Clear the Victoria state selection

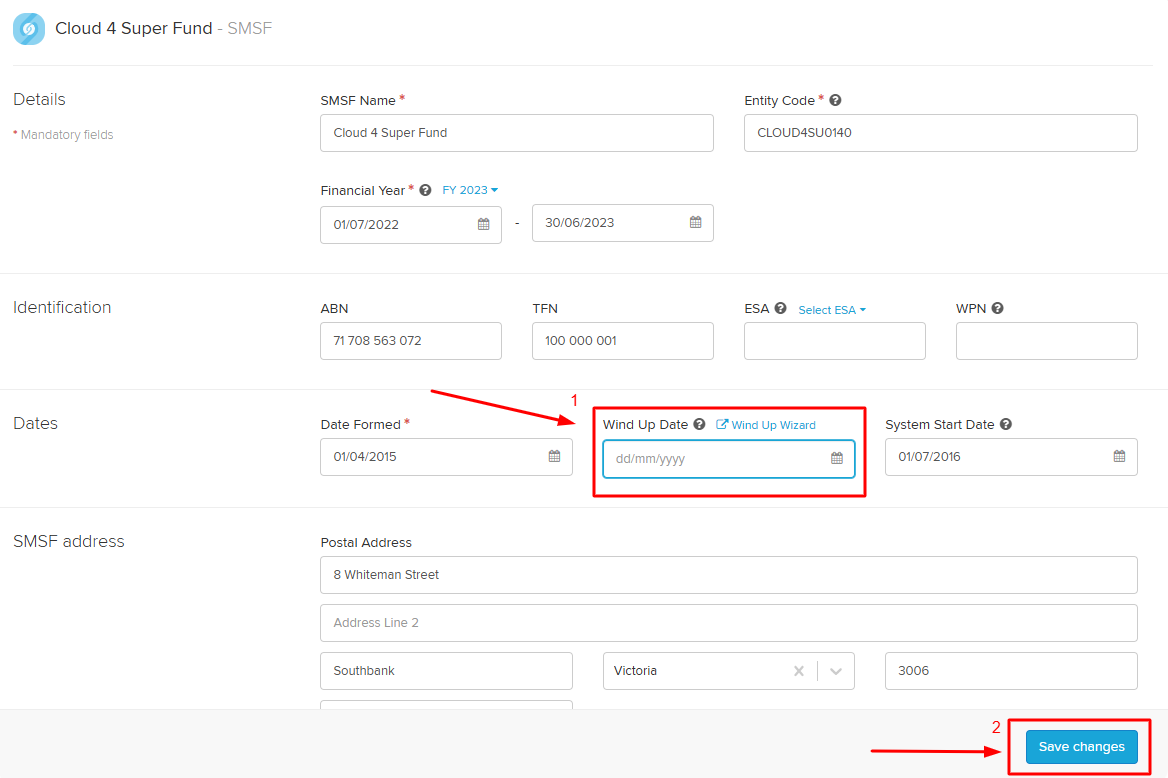pos(798,671)
